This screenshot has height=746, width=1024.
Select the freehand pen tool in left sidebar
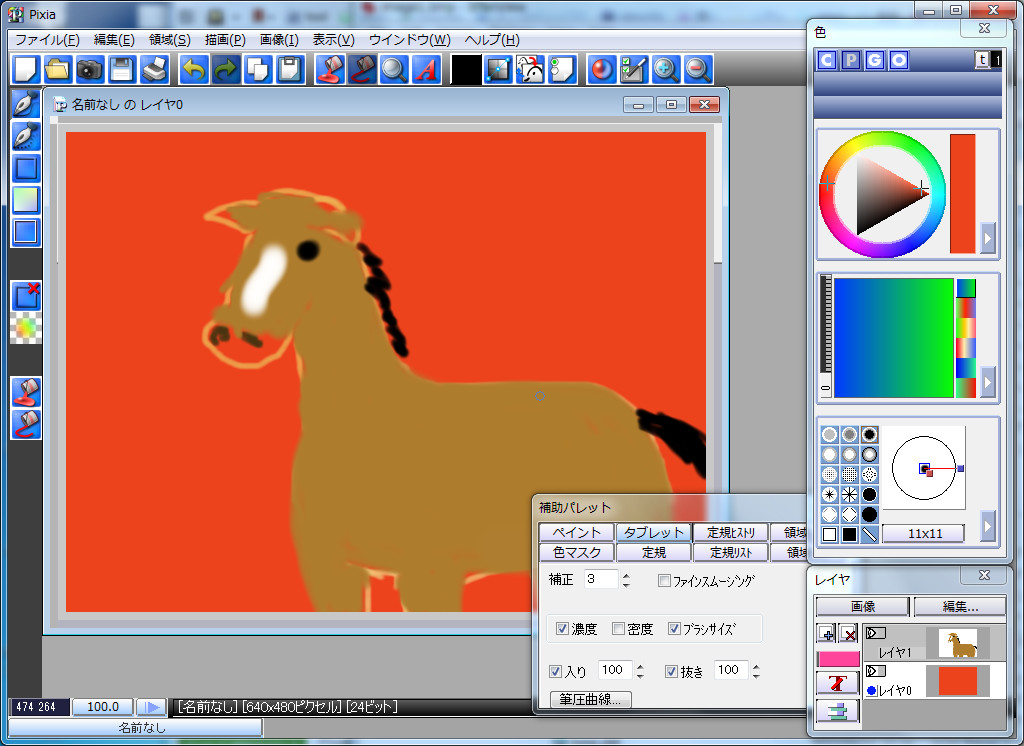click(25, 105)
